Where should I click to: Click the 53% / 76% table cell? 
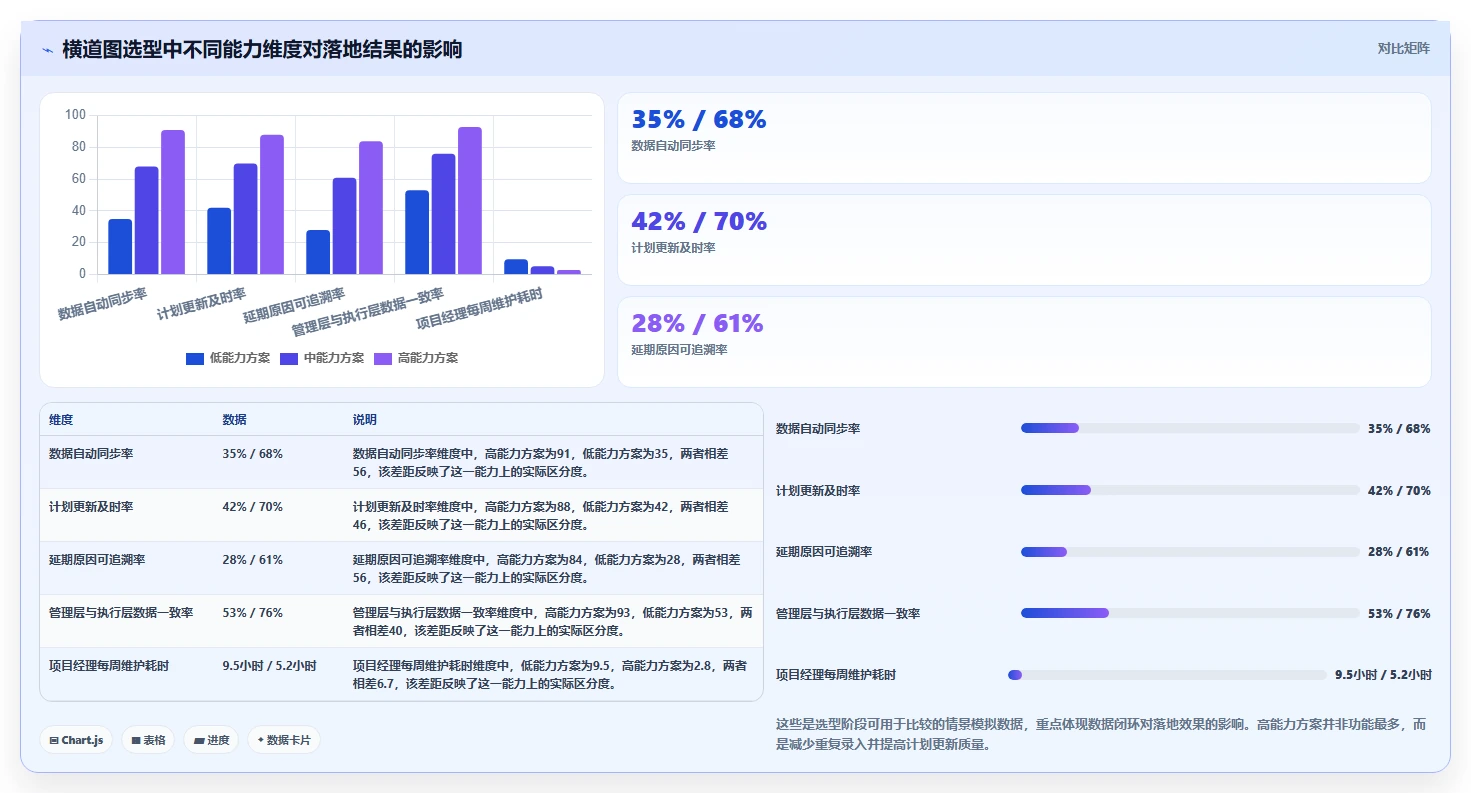(252, 613)
